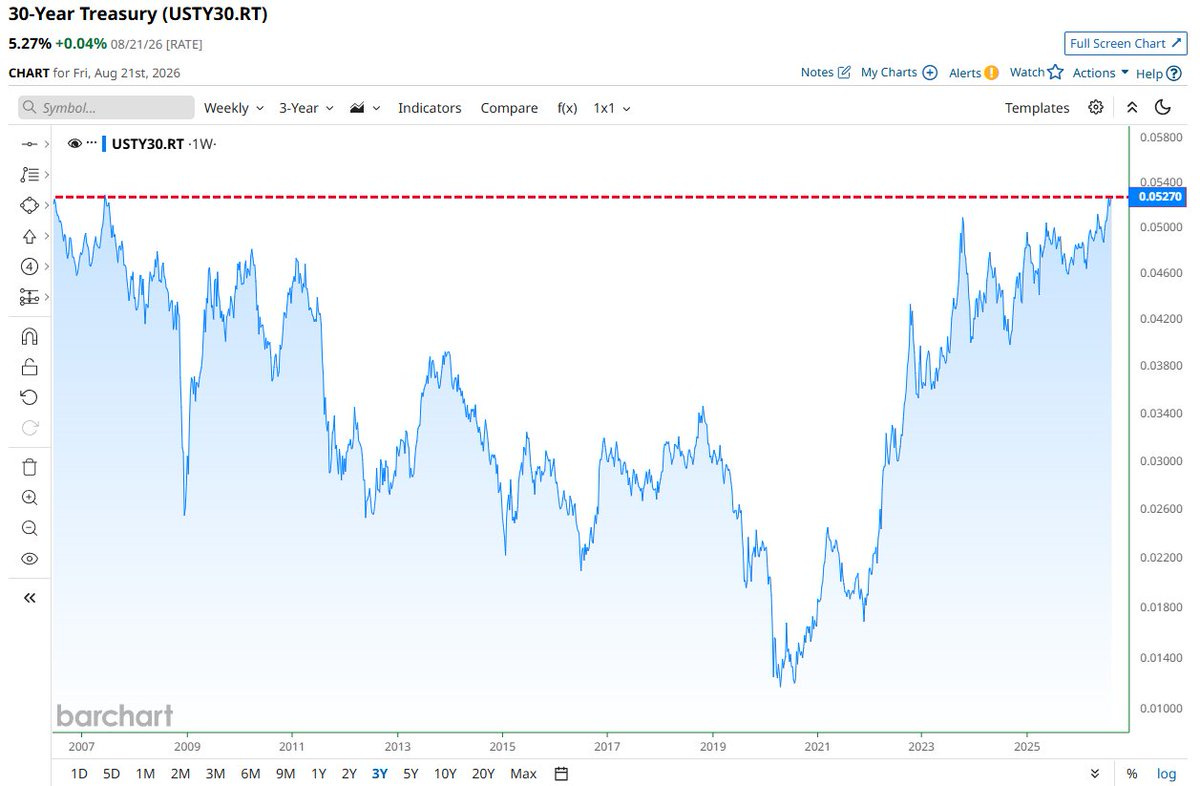The image size is (1200, 786).
Task: Expand the Fibonacci tool submenu arrow
Action: 47,174
